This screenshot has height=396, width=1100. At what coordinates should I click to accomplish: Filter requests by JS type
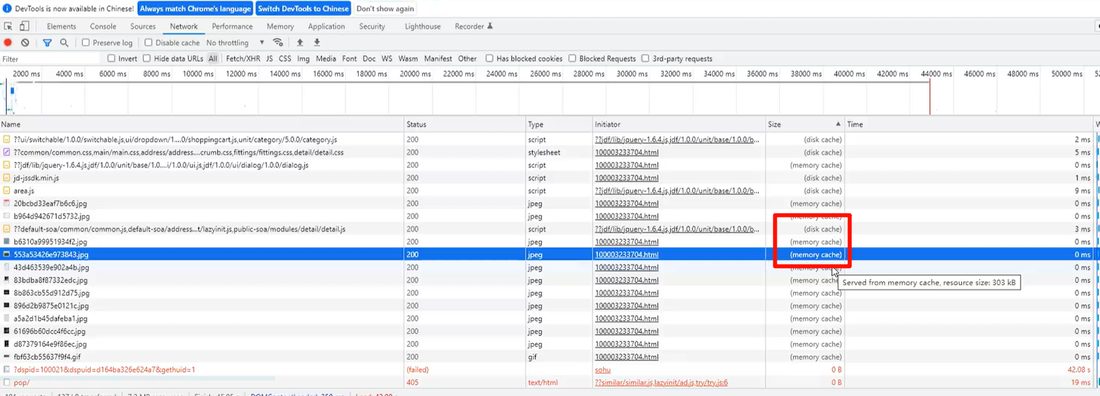(x=269, y=59)
